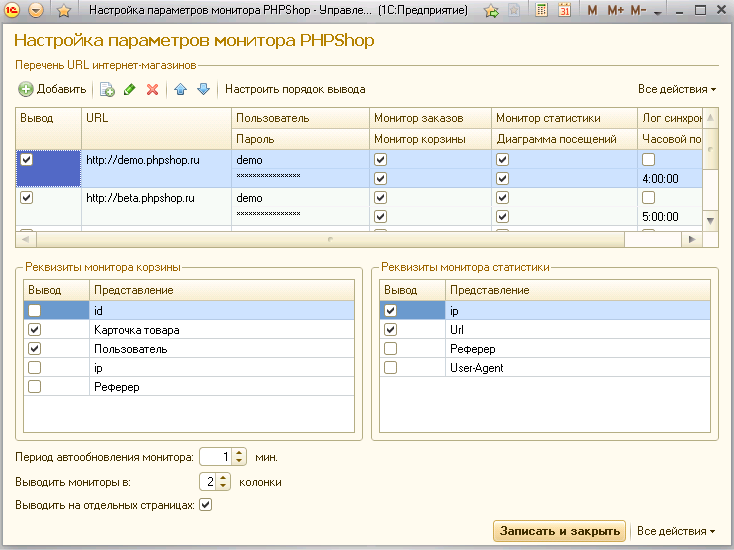The image size is (734, 550).
Task: Click the favorites star icon in title bar
Action: pyautogui.click(x=63, y=11)
